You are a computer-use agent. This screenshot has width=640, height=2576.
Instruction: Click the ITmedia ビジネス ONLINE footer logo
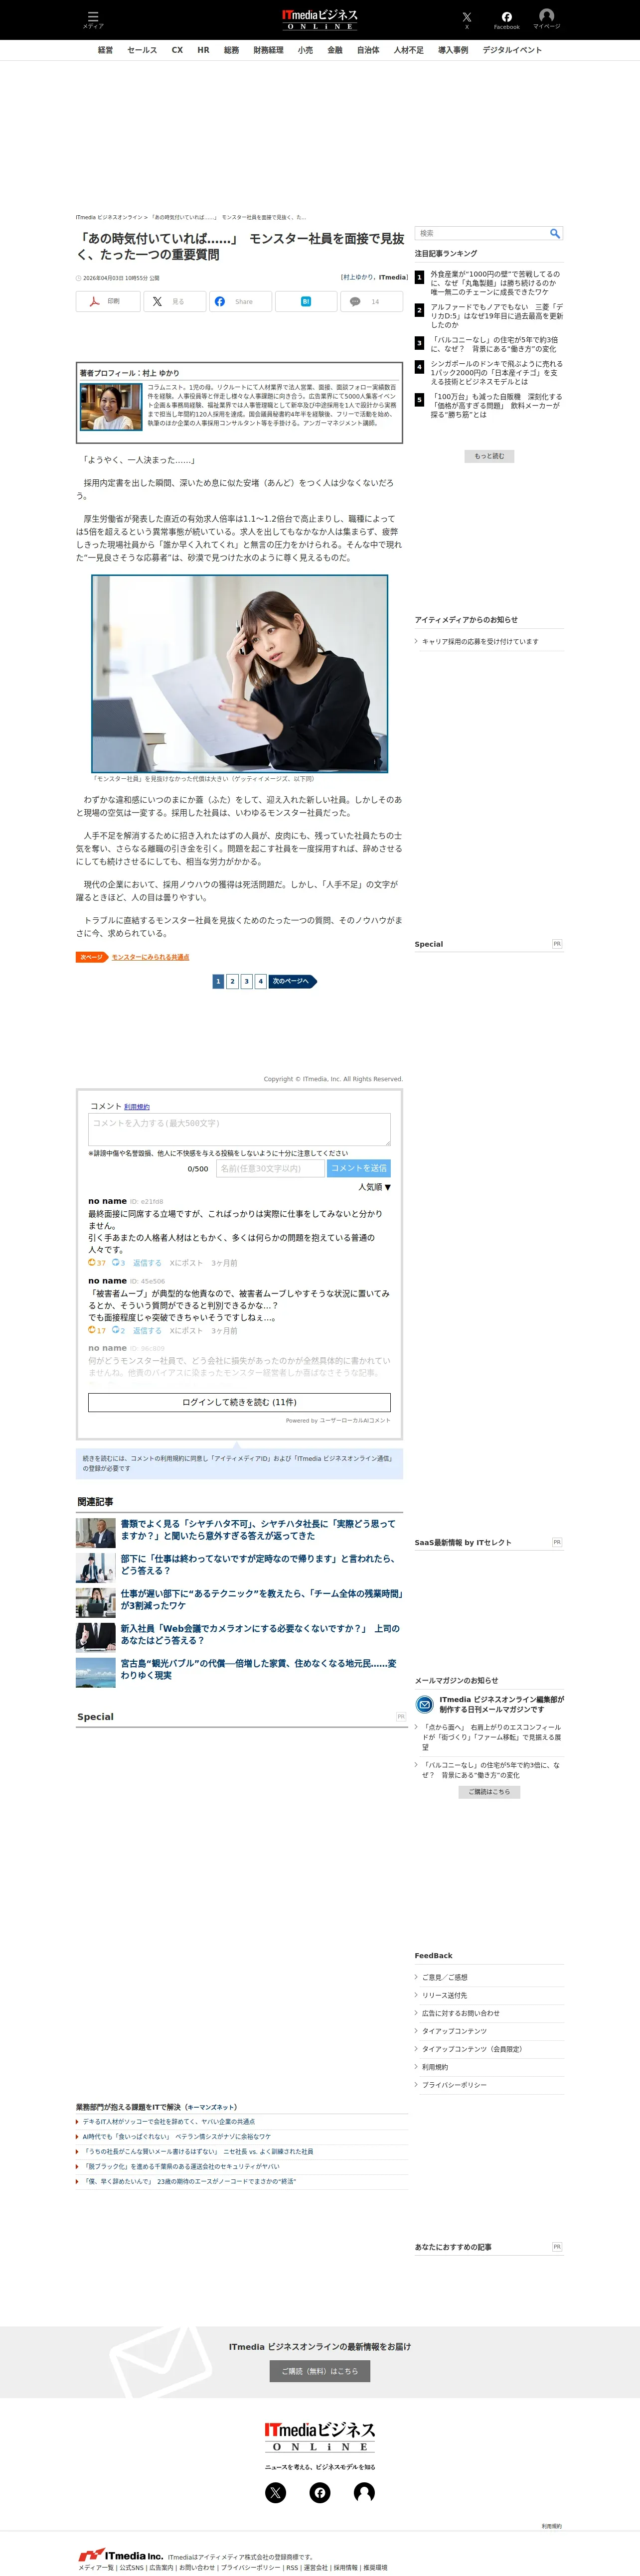click(320, 2437)
